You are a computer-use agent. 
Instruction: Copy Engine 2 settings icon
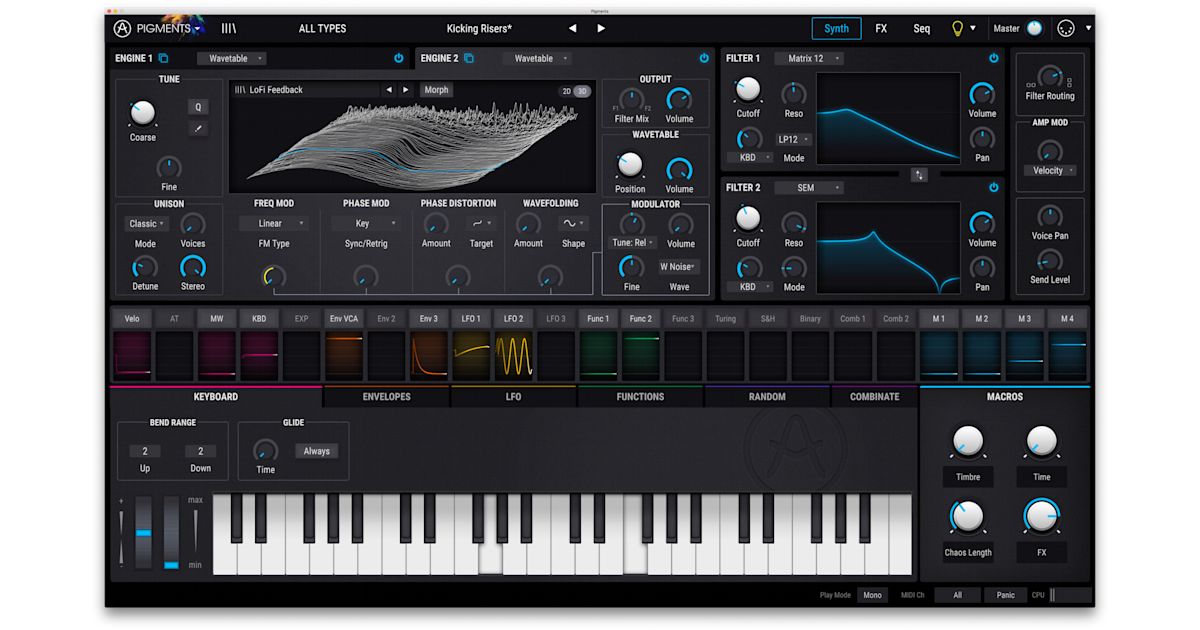[468, 58]
